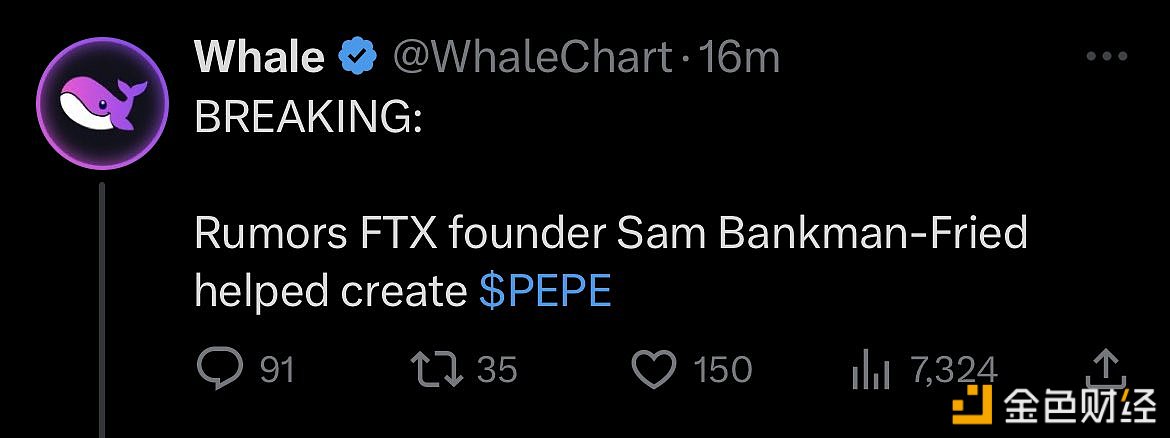Image resolution: width=1170 pixels, height=438 pixels.
Task: Click the reply count 91
Action: 277,370
